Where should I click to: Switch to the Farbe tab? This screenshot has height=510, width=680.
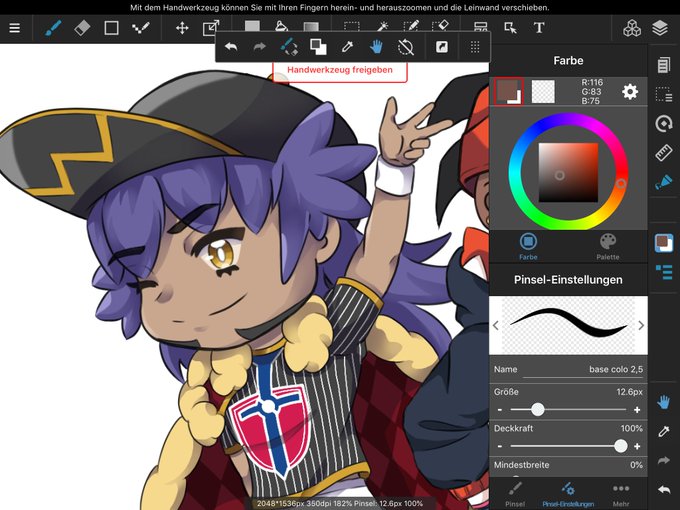[x=528, y=246]
